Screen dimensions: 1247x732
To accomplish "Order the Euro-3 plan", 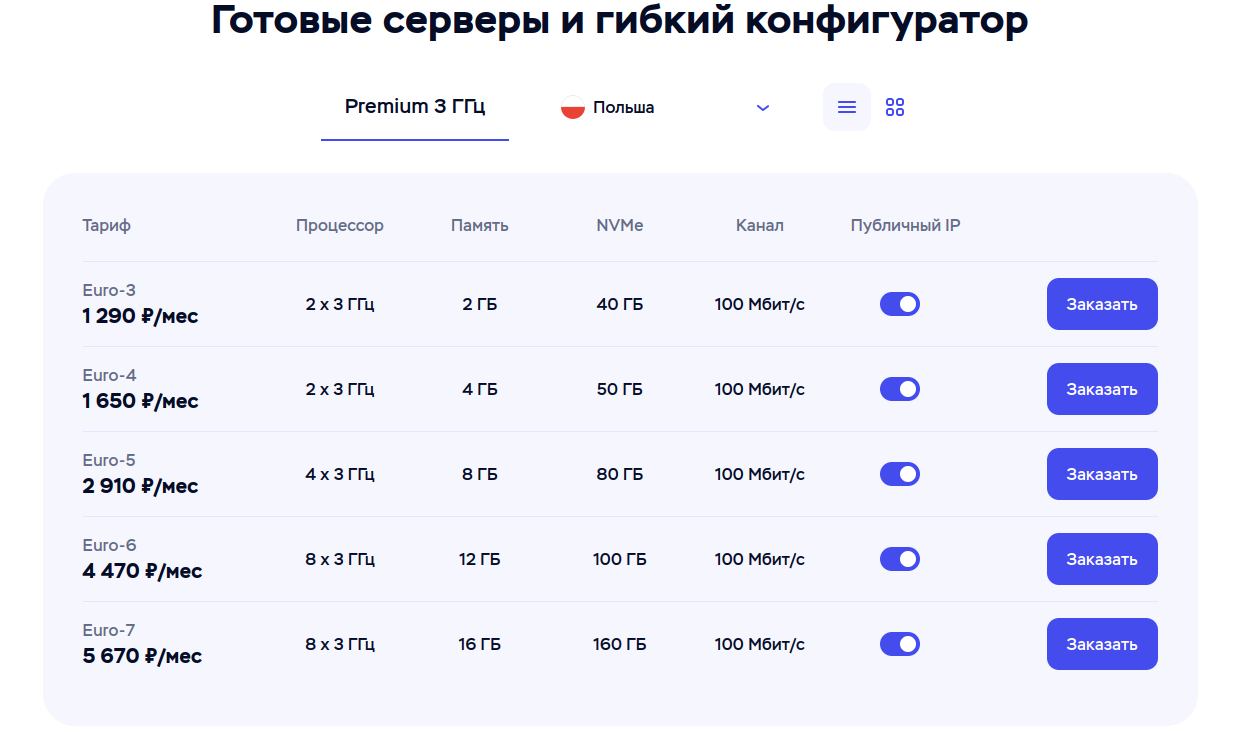I will pyautogui.click(x=1102, y=304).
